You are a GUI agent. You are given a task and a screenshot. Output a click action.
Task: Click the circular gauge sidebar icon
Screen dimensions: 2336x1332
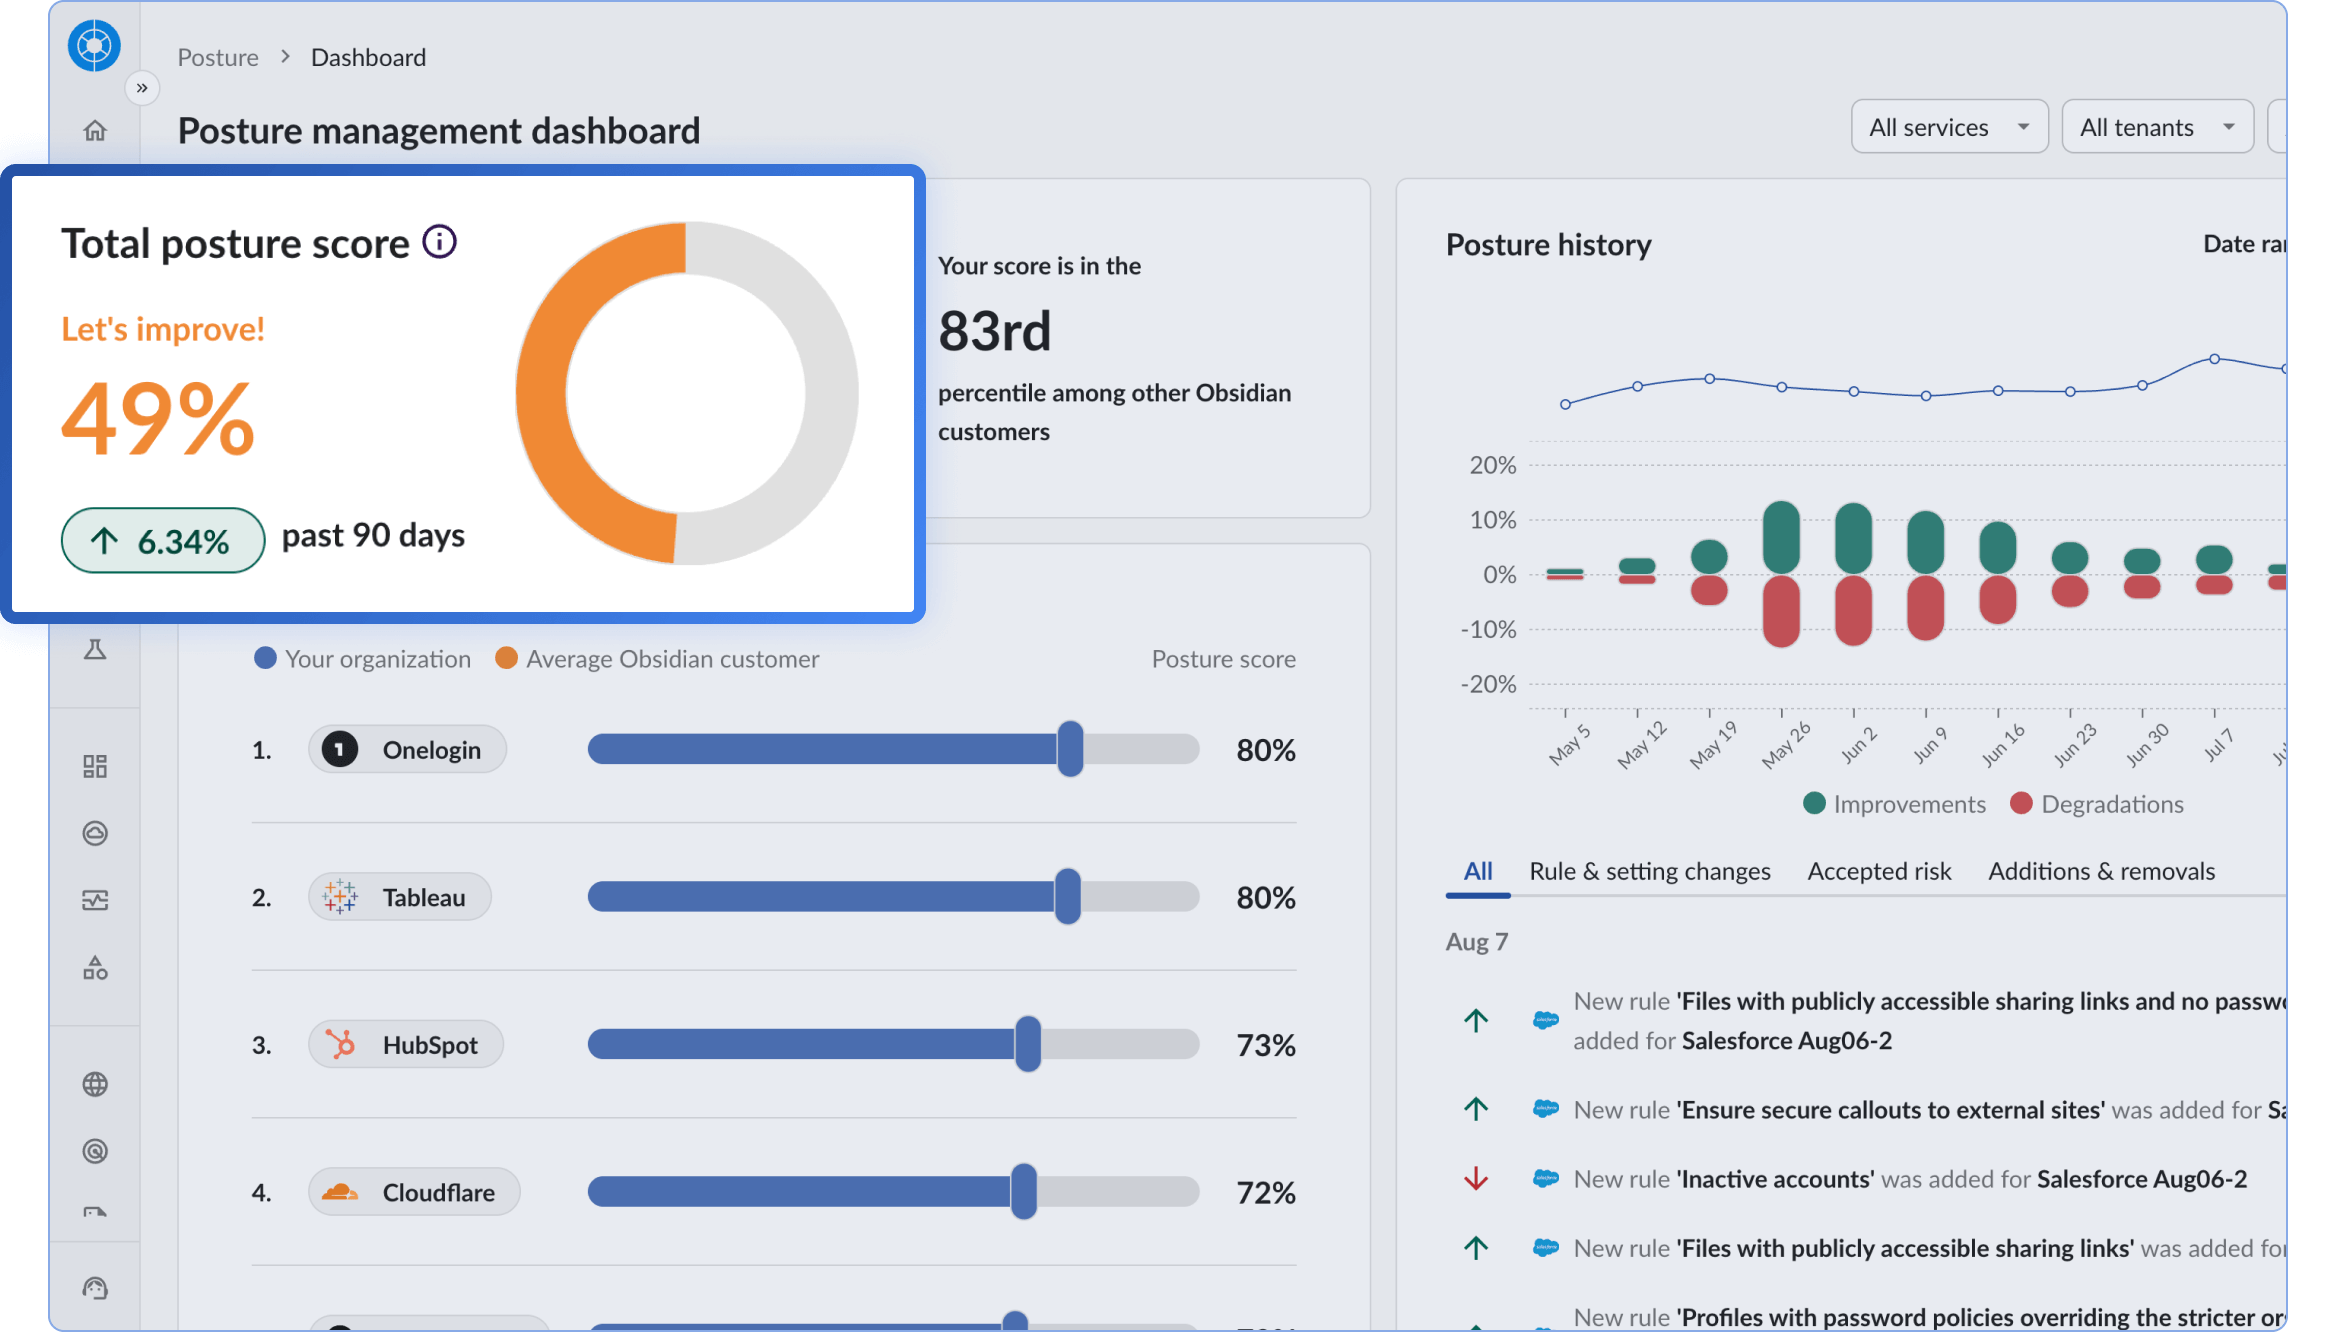95,833
